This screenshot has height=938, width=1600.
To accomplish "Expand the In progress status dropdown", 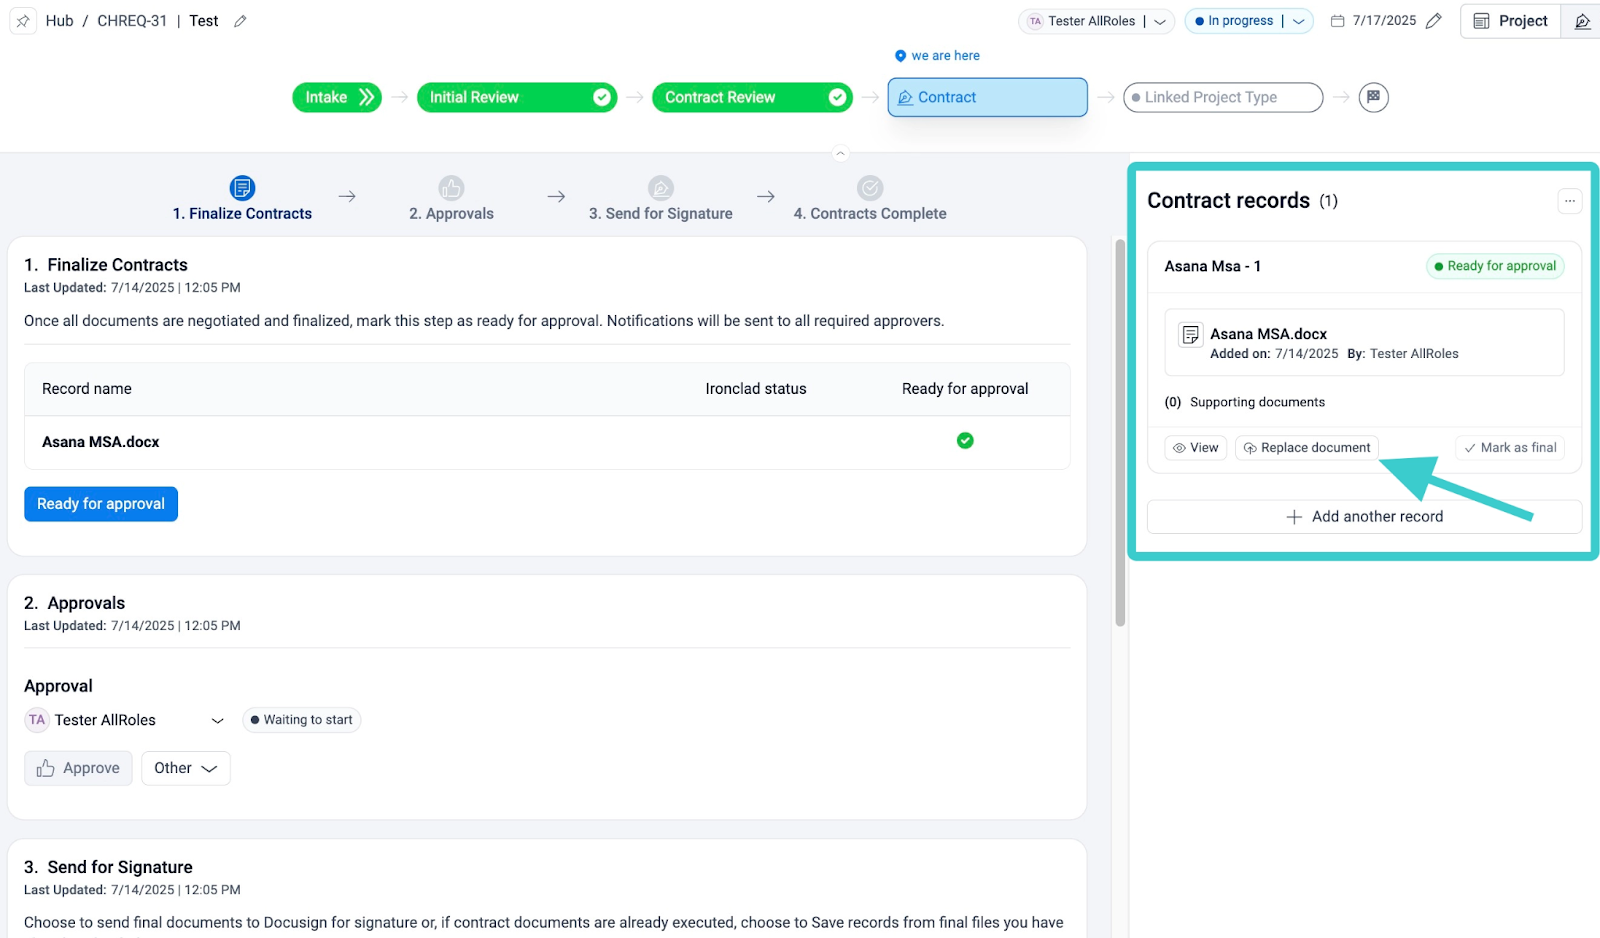I will pyautogui.click(x=1298, y=21).
